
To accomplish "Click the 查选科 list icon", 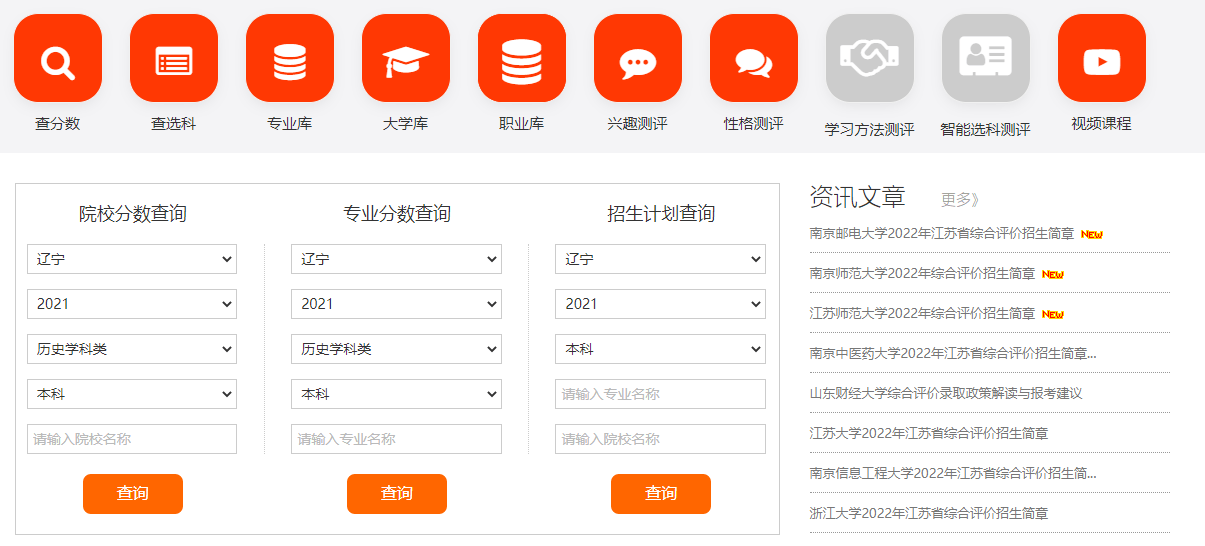I will [174, 59].
